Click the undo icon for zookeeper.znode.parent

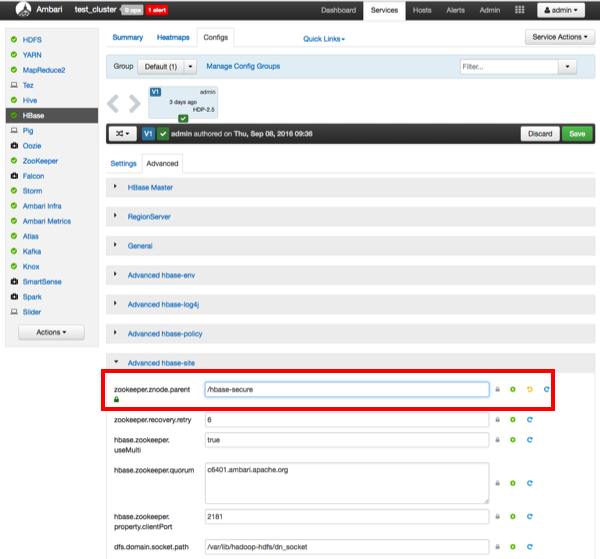[529, 389]
